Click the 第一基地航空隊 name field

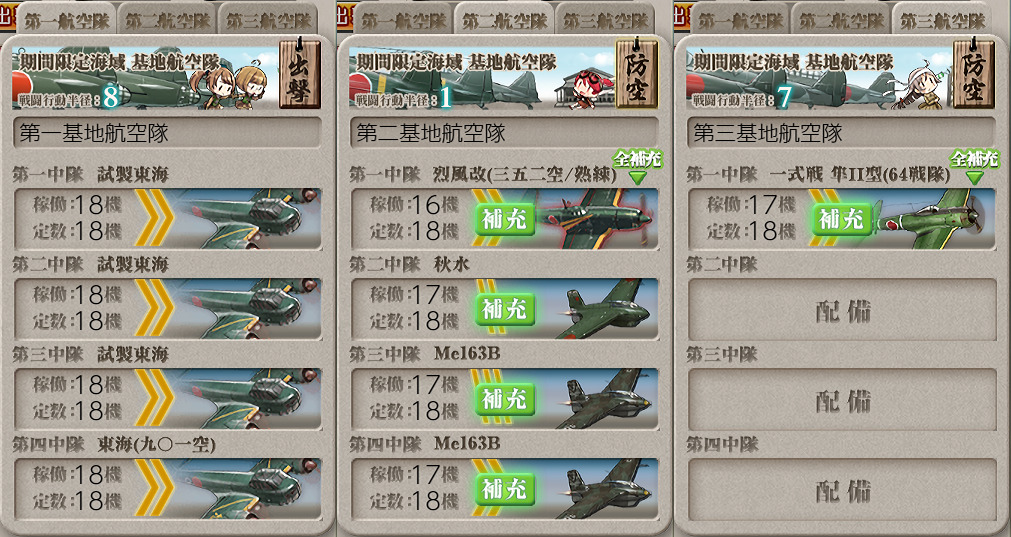coord(167,133)
